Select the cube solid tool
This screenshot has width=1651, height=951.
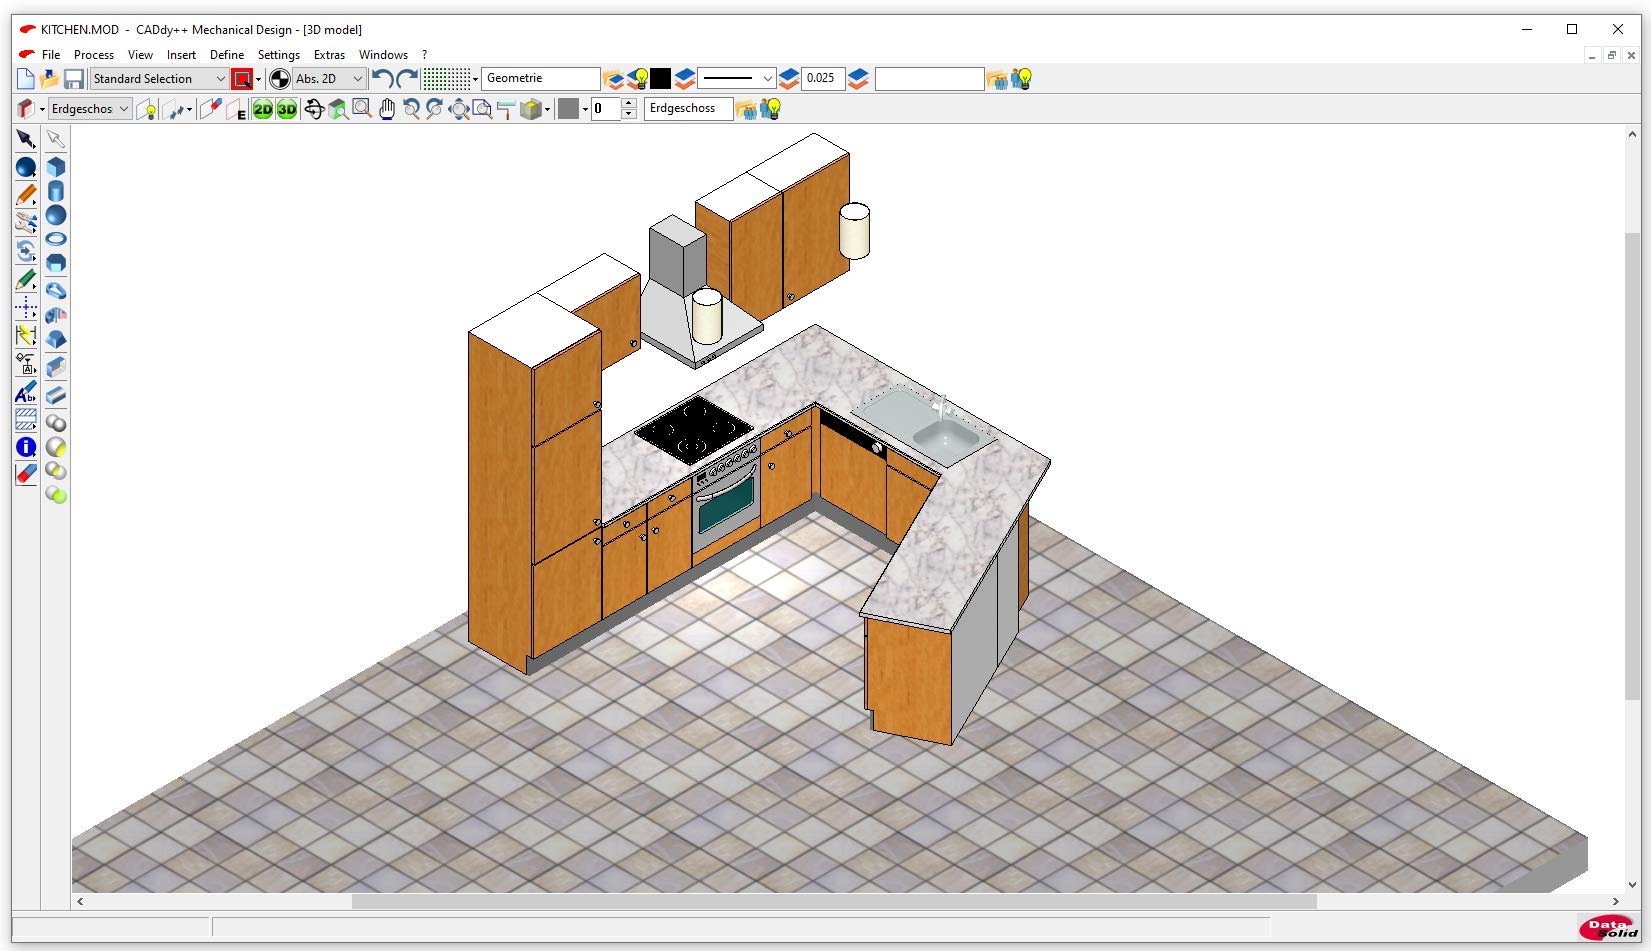click(56, 167)
